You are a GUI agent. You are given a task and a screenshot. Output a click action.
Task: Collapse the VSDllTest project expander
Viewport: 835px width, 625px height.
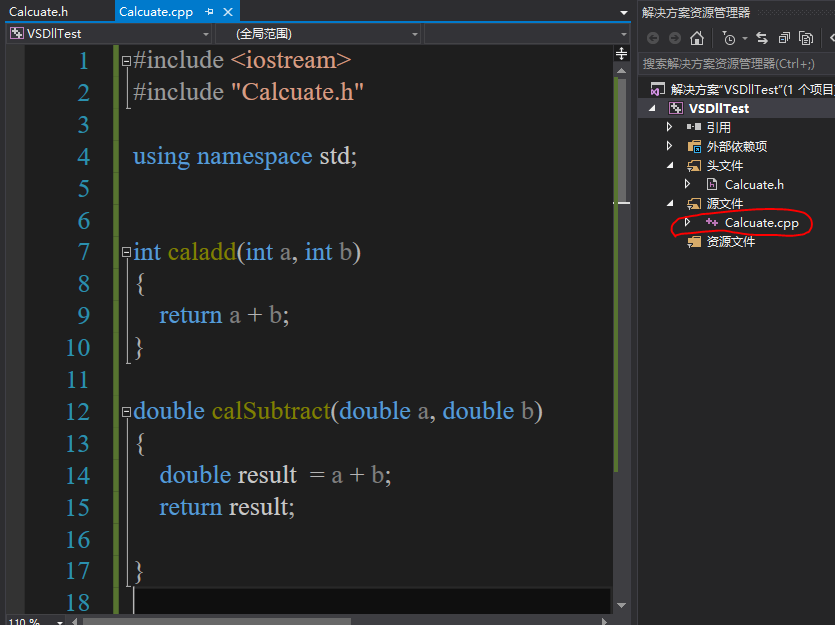(x=652, y=109)
